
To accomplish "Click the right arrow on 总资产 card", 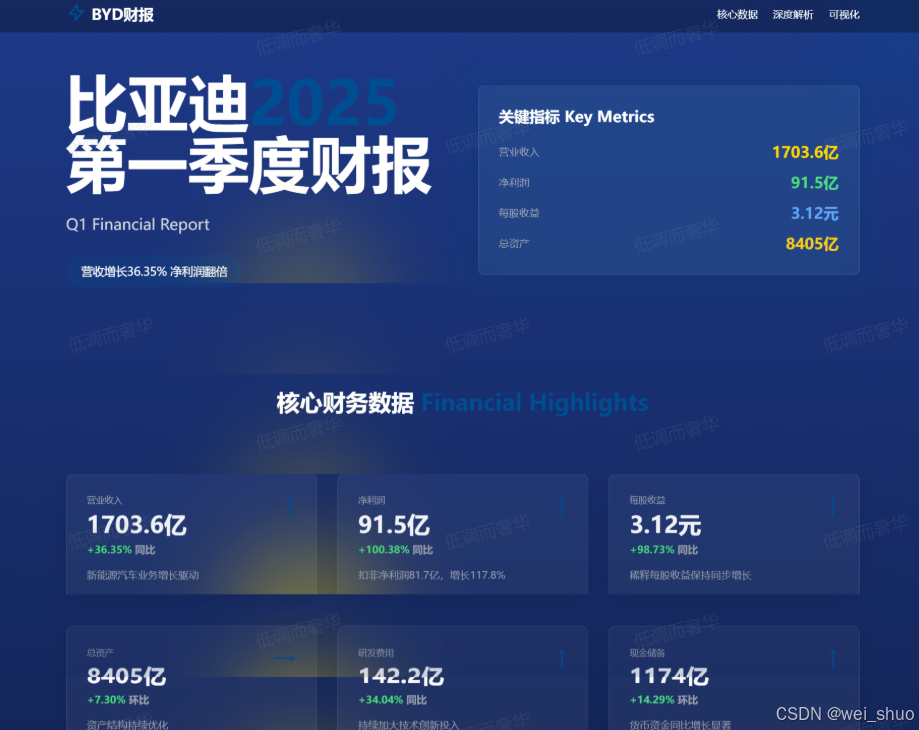I will tap(284, 659).
